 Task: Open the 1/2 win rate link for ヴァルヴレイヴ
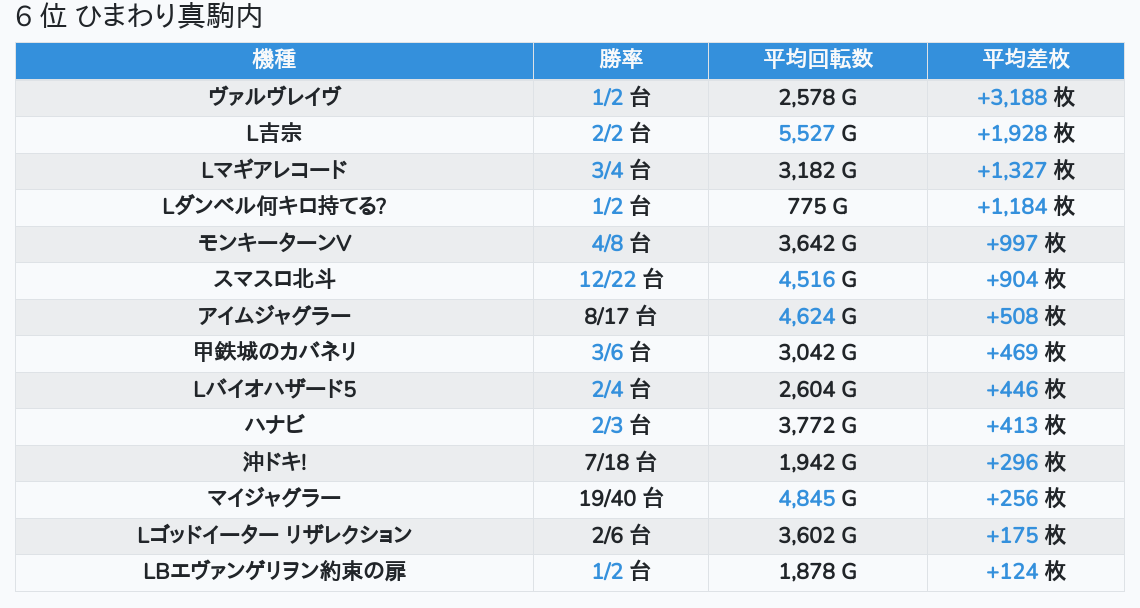(x=607, y=97)
